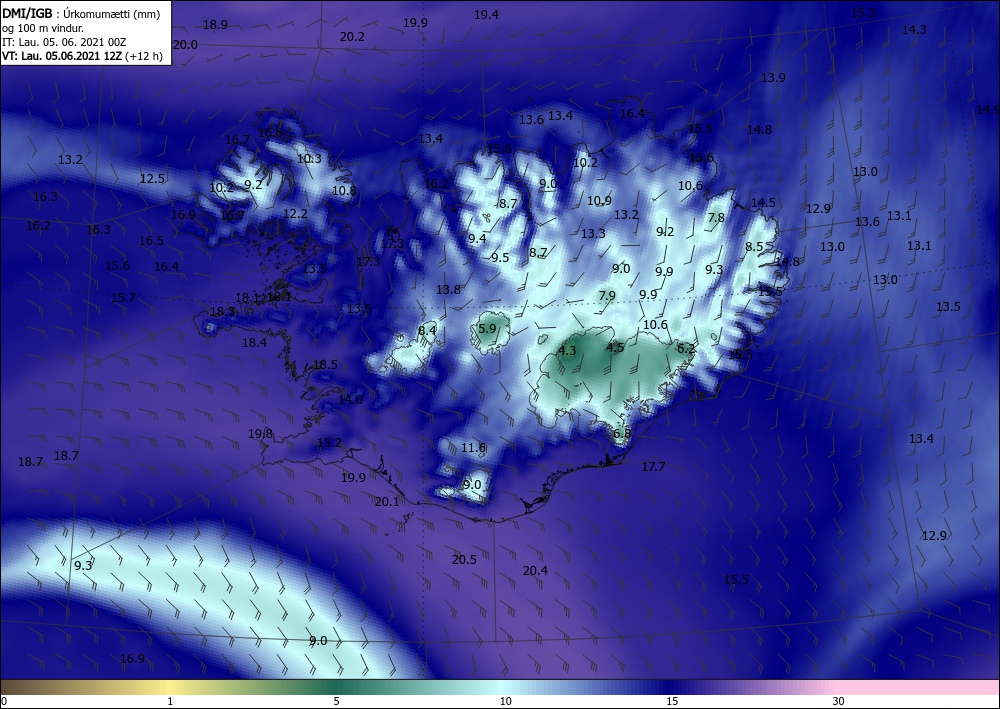
Task: Click the 7.8 value in the northeast
Action: click(x=716, y=217)
